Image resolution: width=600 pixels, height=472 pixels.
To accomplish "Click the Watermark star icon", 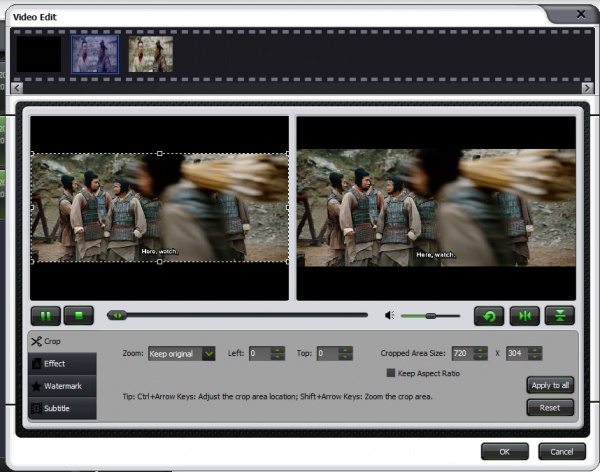I will [36, 386].
